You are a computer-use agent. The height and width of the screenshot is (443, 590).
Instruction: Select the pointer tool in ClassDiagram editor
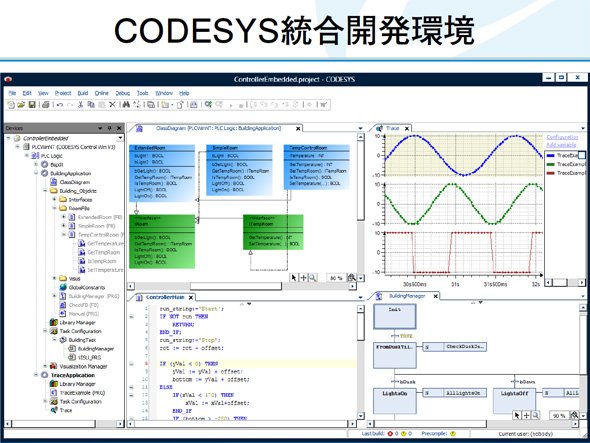click(294, 278)
